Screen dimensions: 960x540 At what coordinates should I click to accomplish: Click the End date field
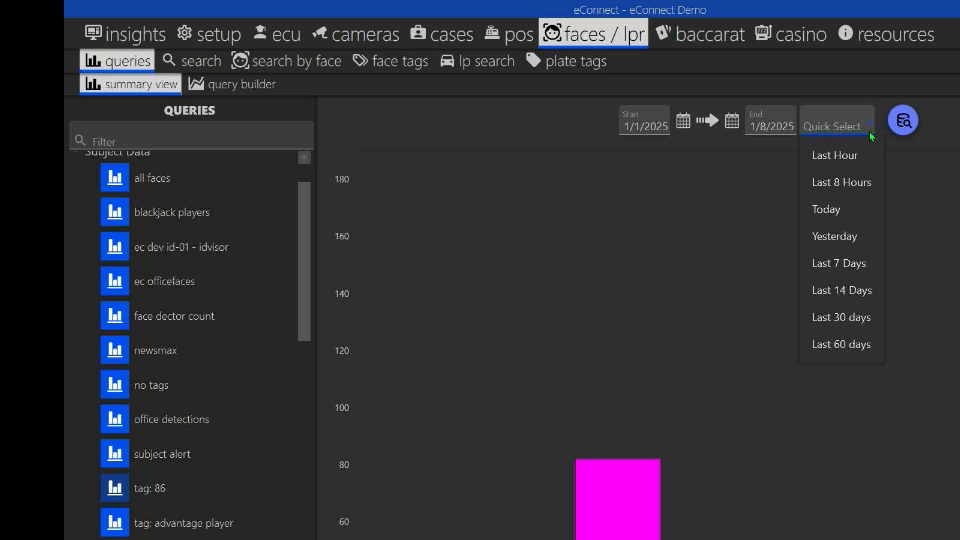[x=770, y=121]
